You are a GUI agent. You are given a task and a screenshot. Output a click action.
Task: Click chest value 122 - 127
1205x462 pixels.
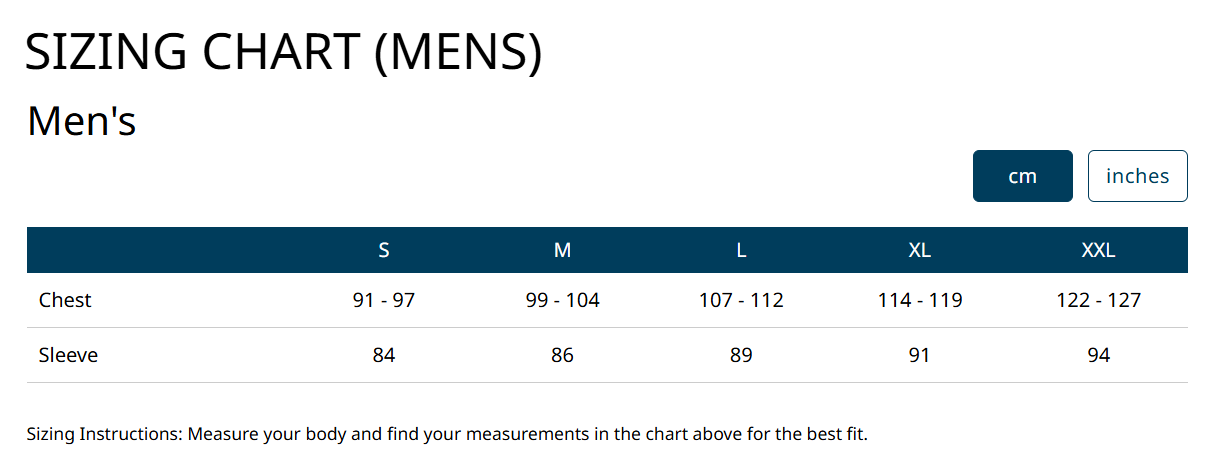coord(1098,300)
